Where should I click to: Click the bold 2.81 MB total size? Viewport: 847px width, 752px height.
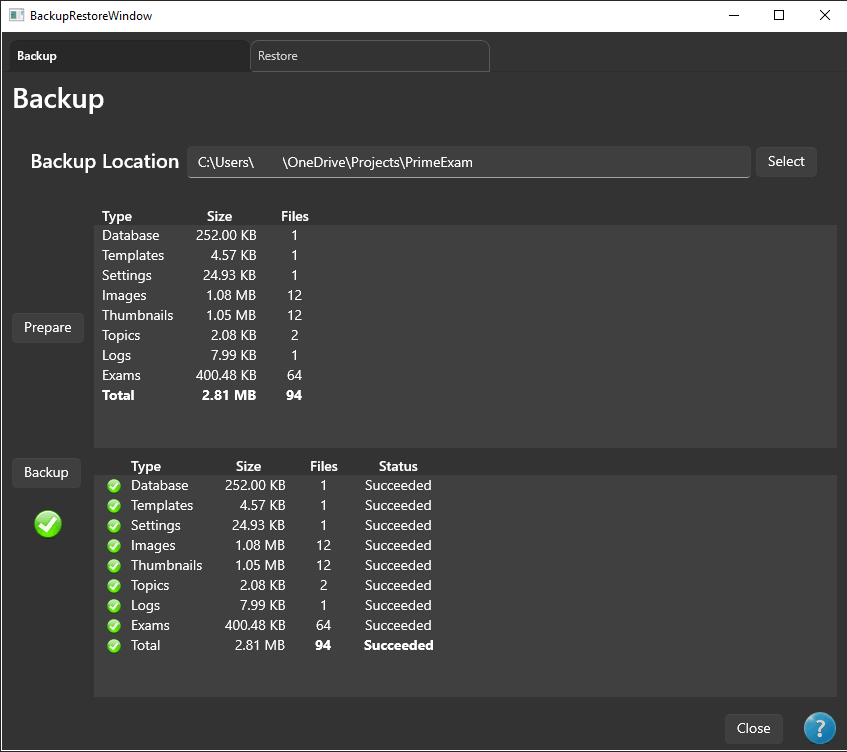[229, 395]
